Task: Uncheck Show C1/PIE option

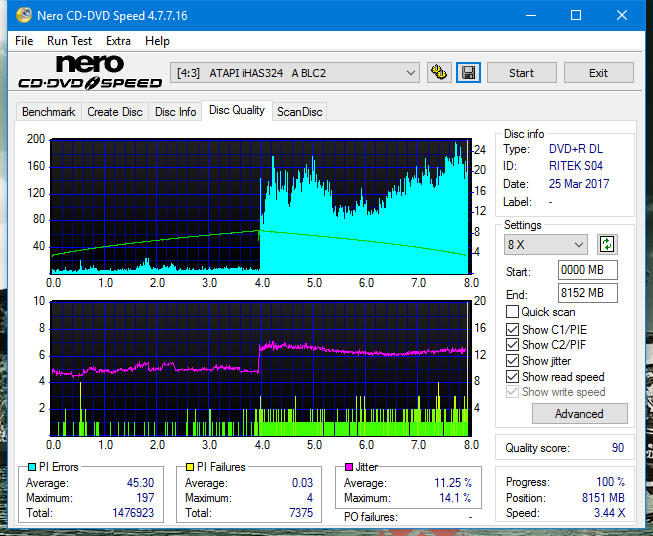Action: pyautogui.click(x=512, y=329)
